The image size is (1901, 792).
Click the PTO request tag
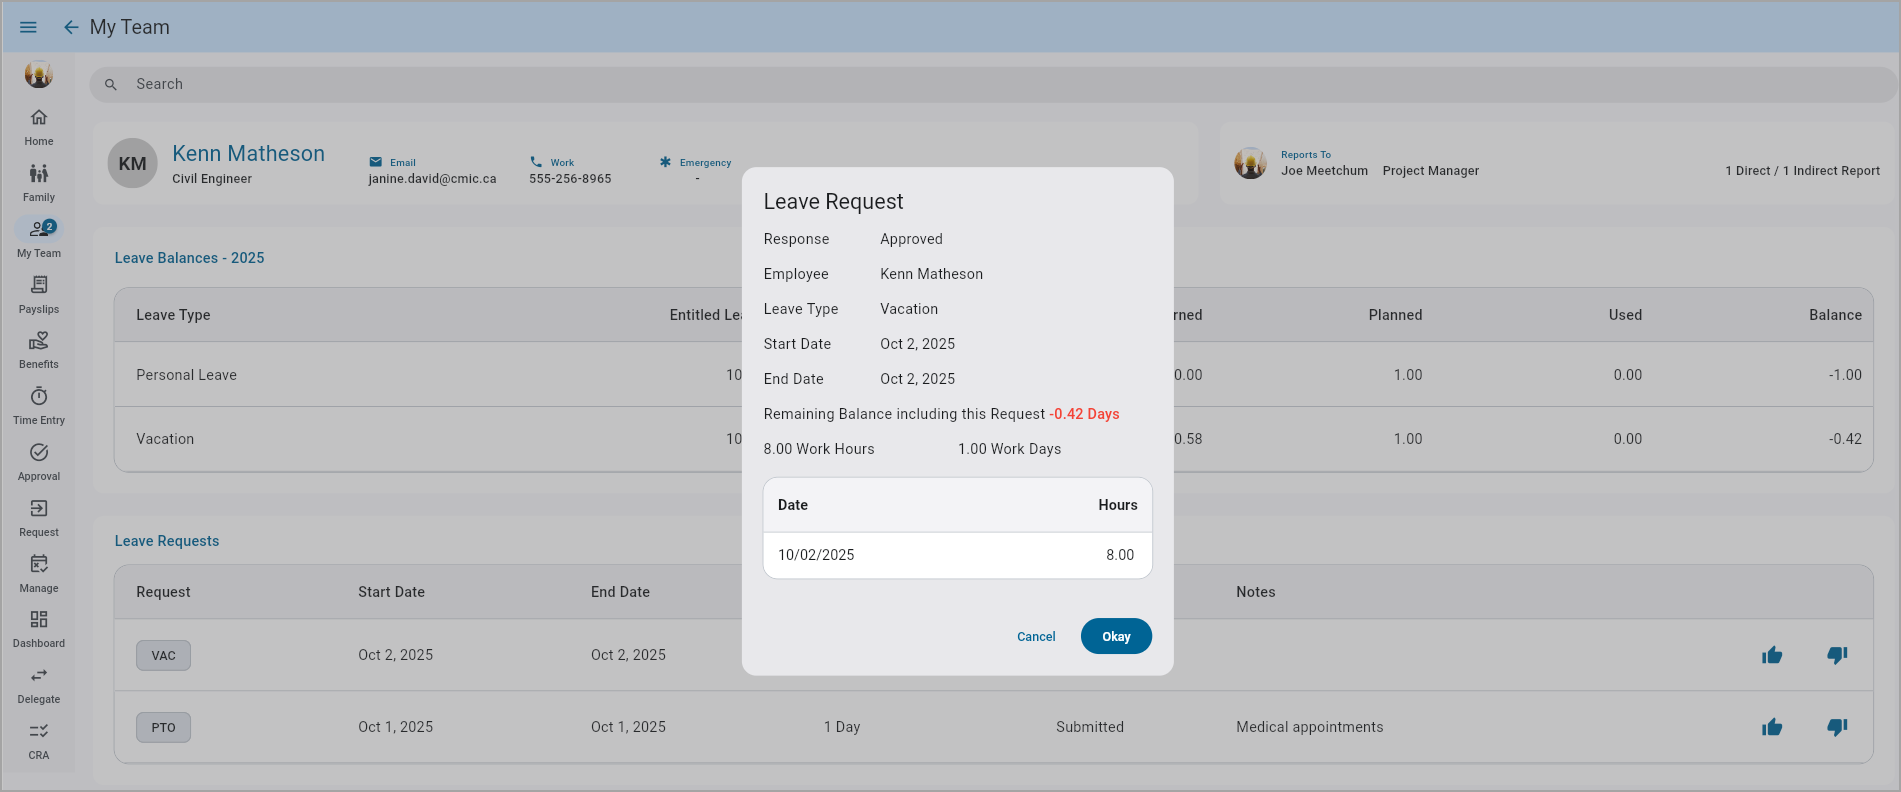[x=163, y=727]
